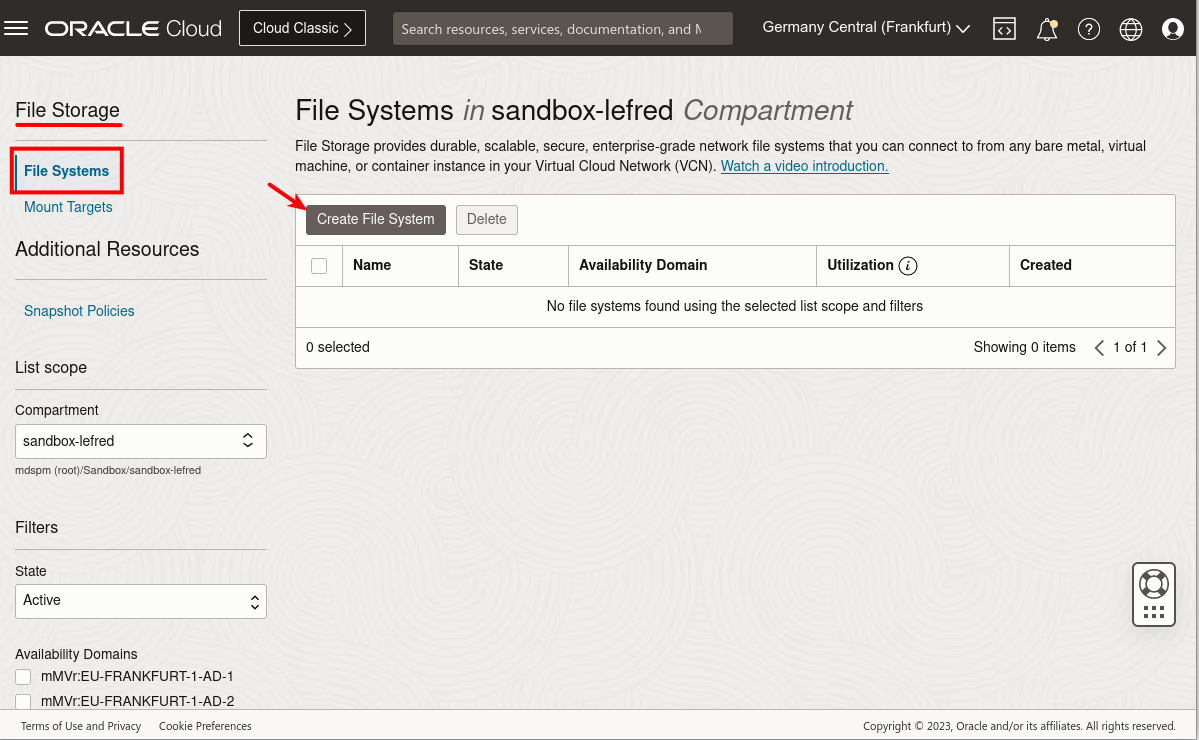Change the State filter dropdown
Screen dimensions: 1199x740
(x=140, y=601)
